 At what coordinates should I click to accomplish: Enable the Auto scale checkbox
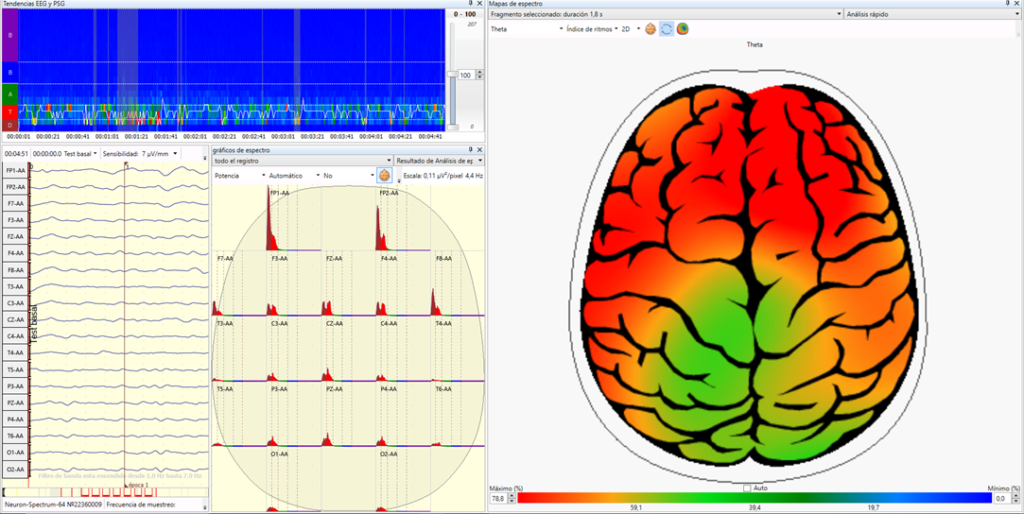point(747,488)
